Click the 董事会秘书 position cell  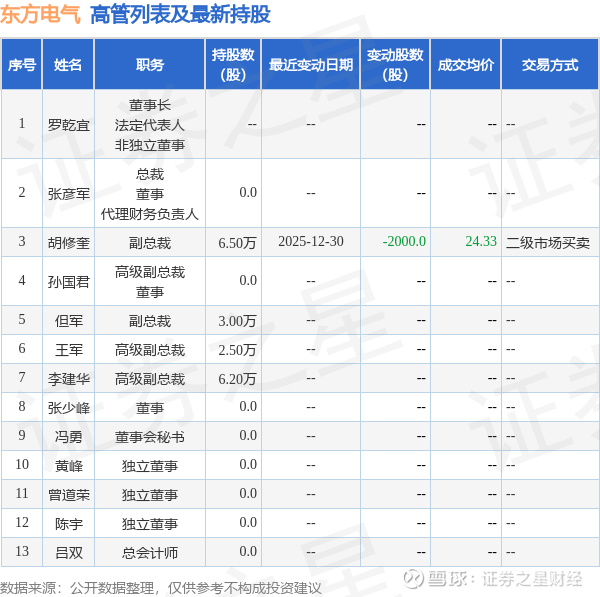point(150,437)
